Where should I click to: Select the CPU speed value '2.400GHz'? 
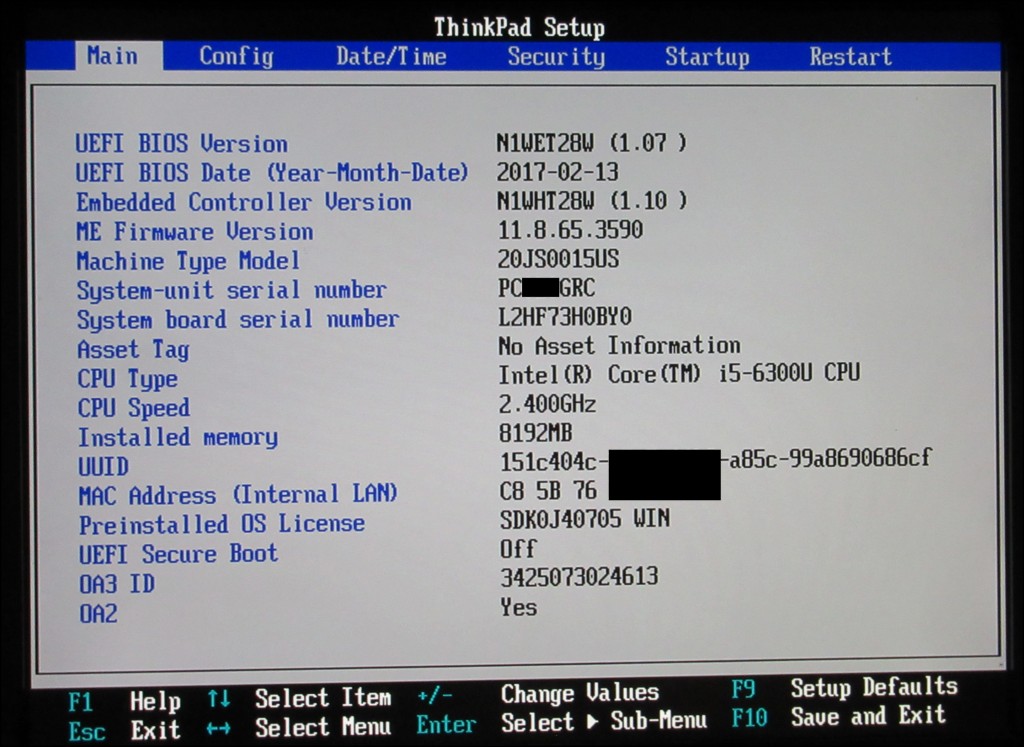pos(547,405)
